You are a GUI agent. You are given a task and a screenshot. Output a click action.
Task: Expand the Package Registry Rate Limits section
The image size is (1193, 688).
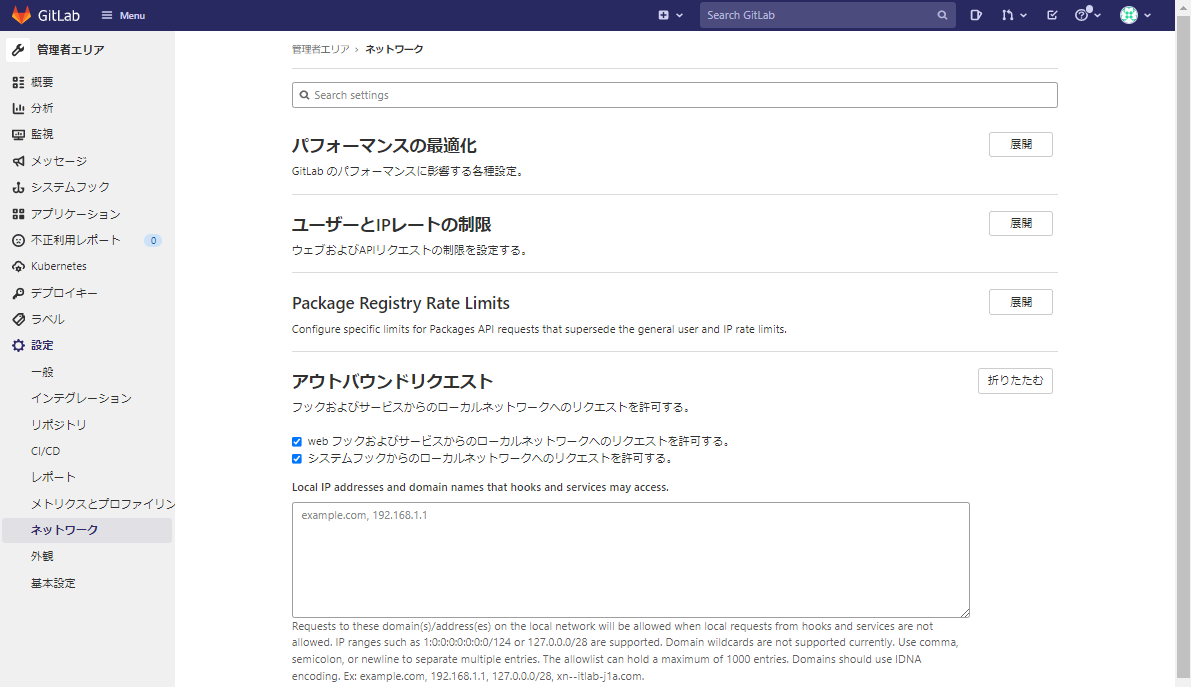pyautogui.click(x=1020, y=301)
